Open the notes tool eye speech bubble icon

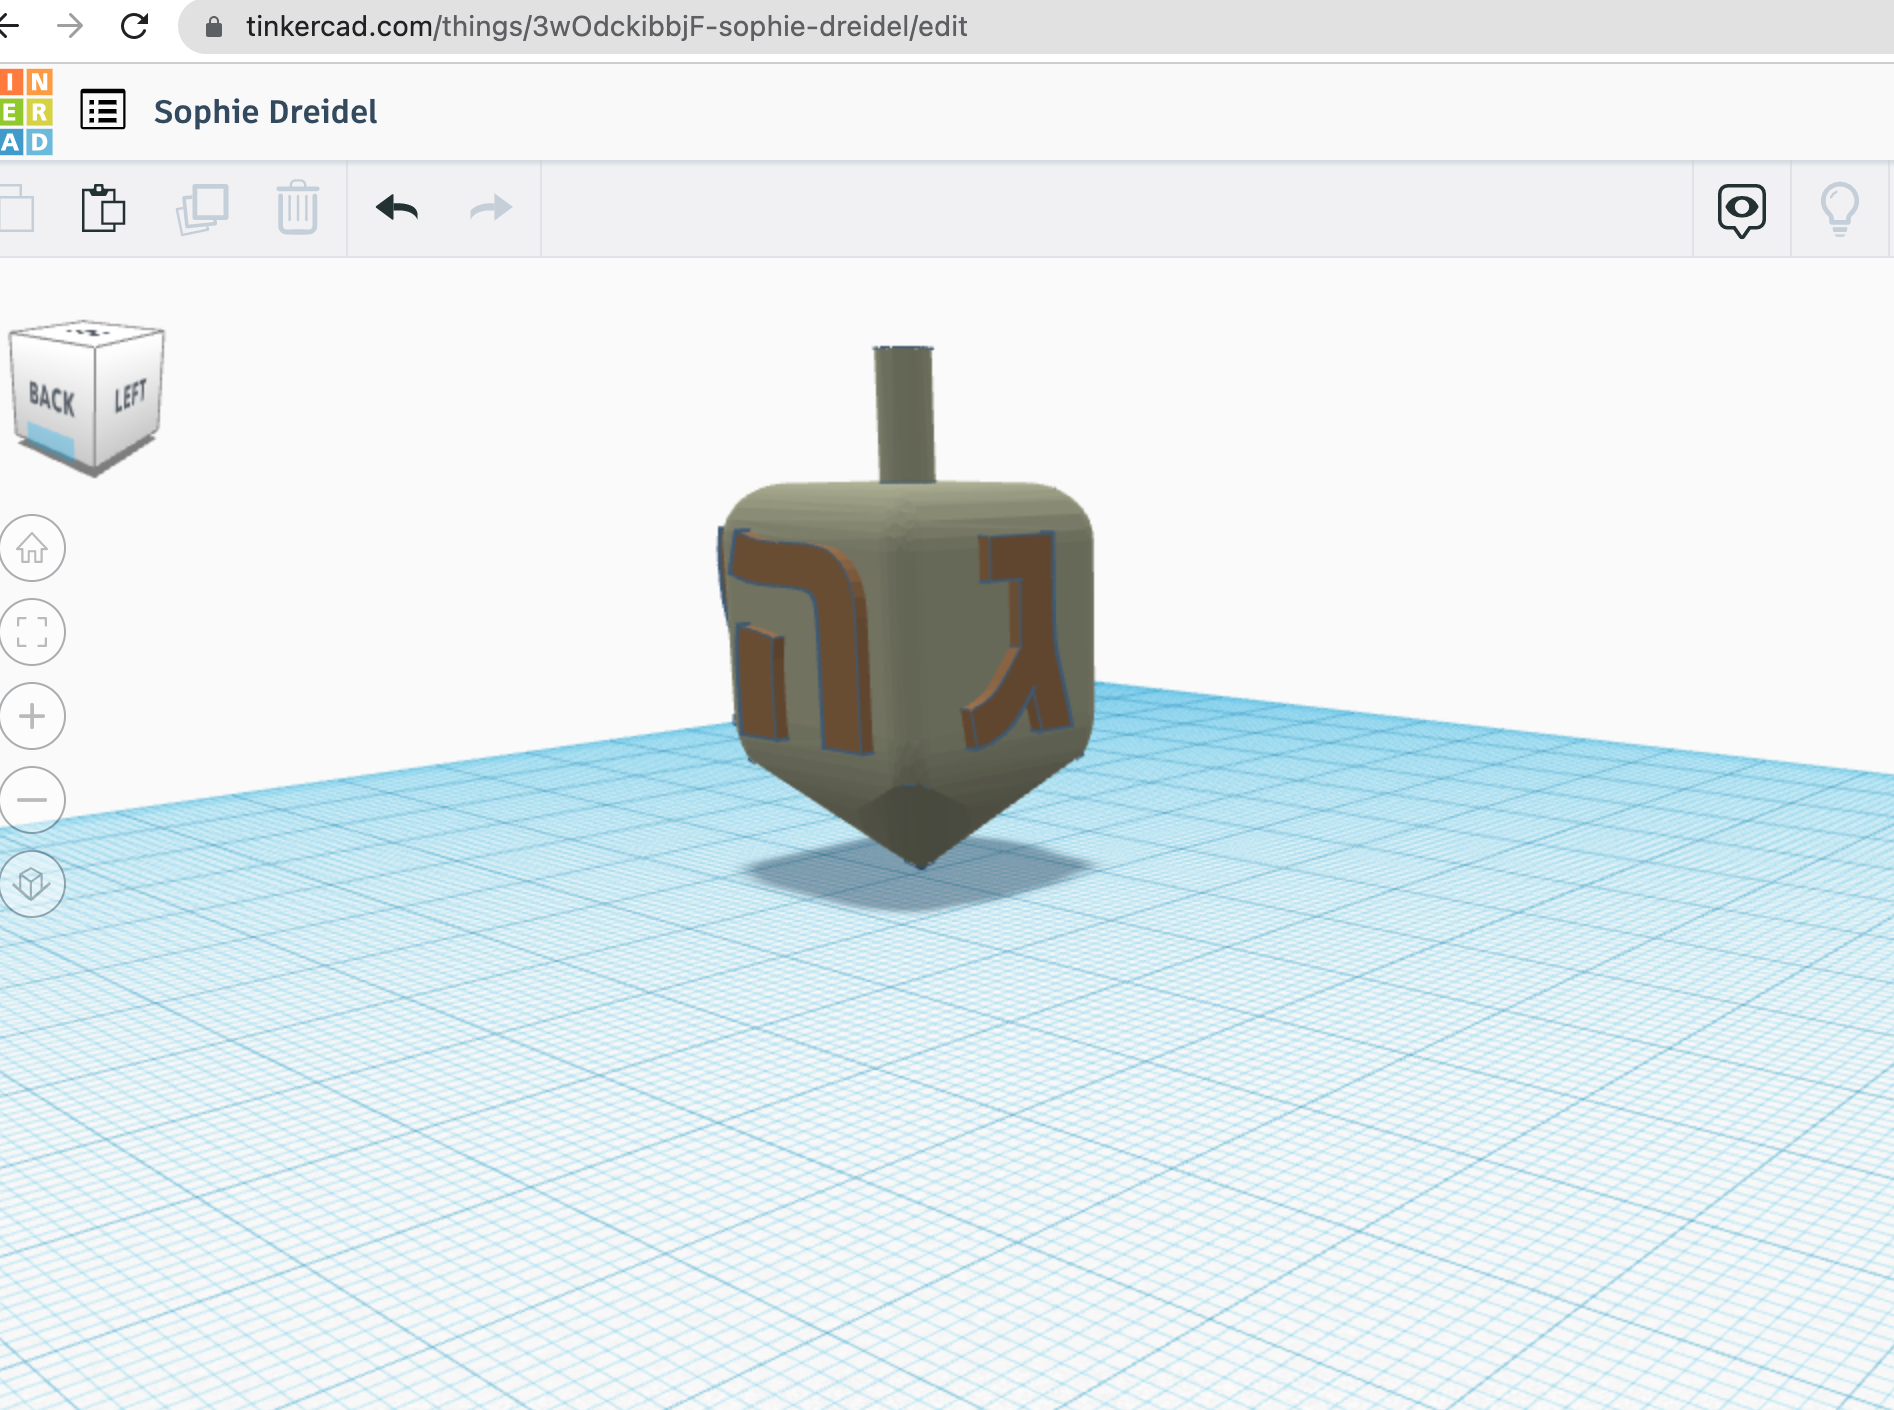coord(1741,210)
